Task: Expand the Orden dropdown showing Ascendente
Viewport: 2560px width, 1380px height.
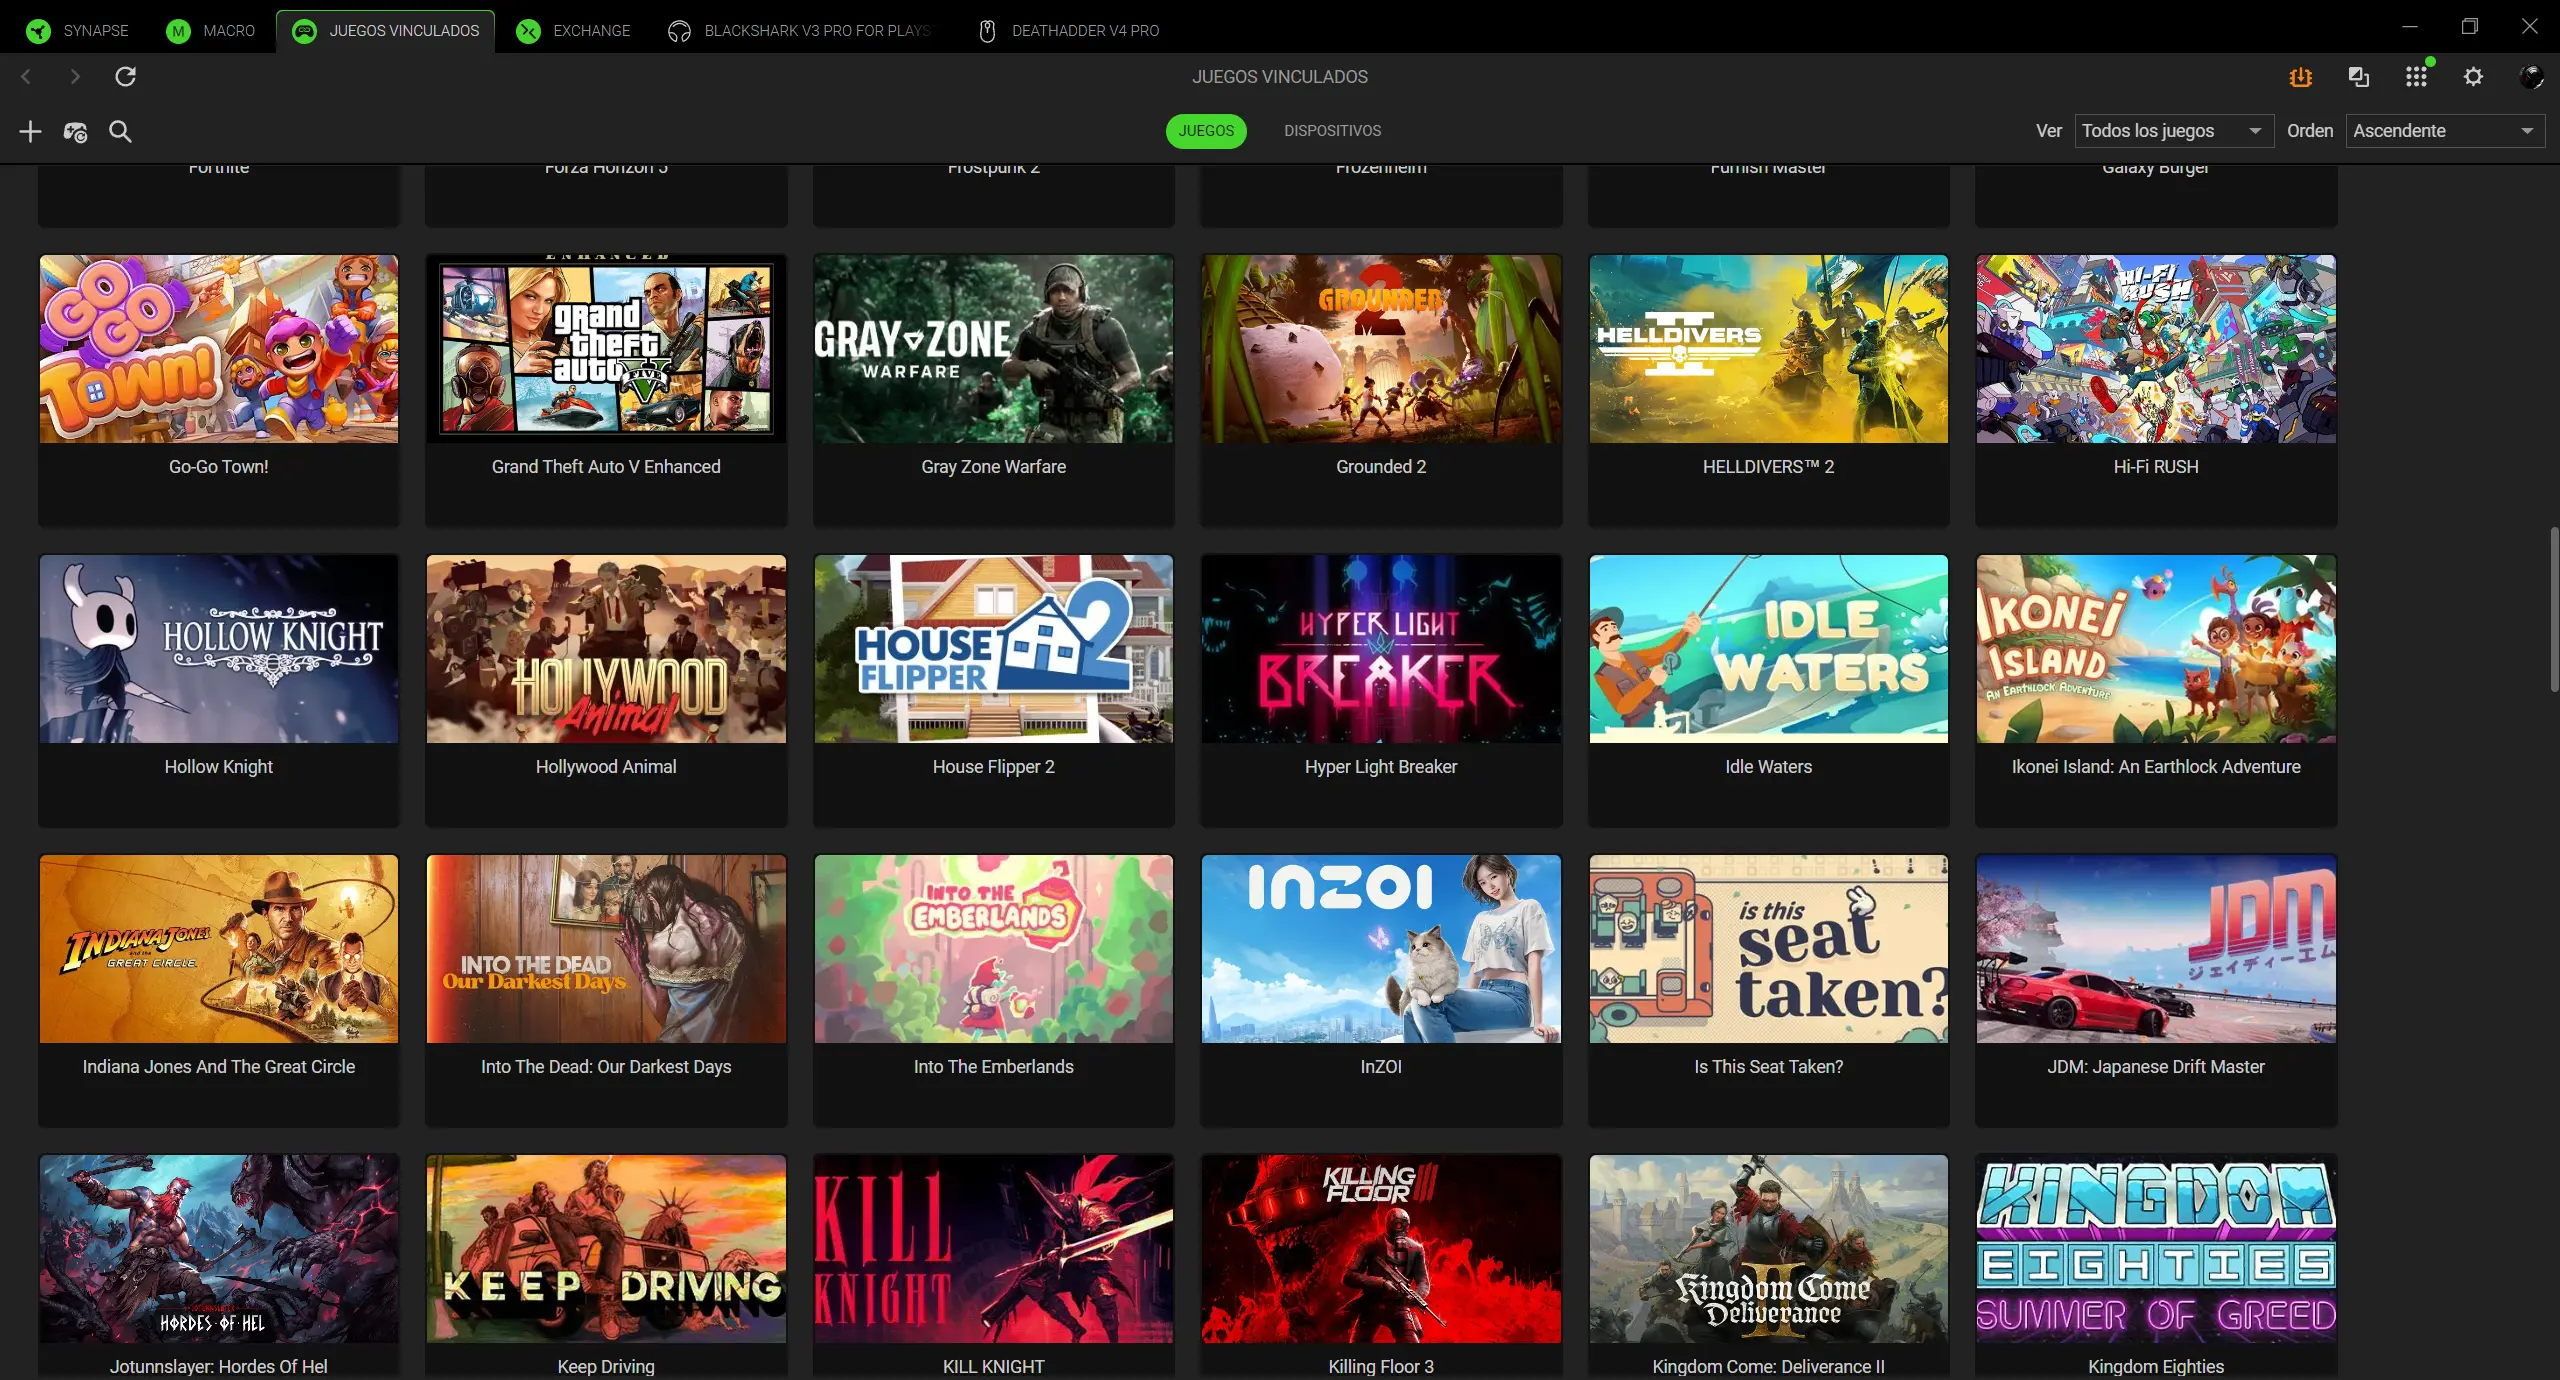Action: (x=2445, y=131)
